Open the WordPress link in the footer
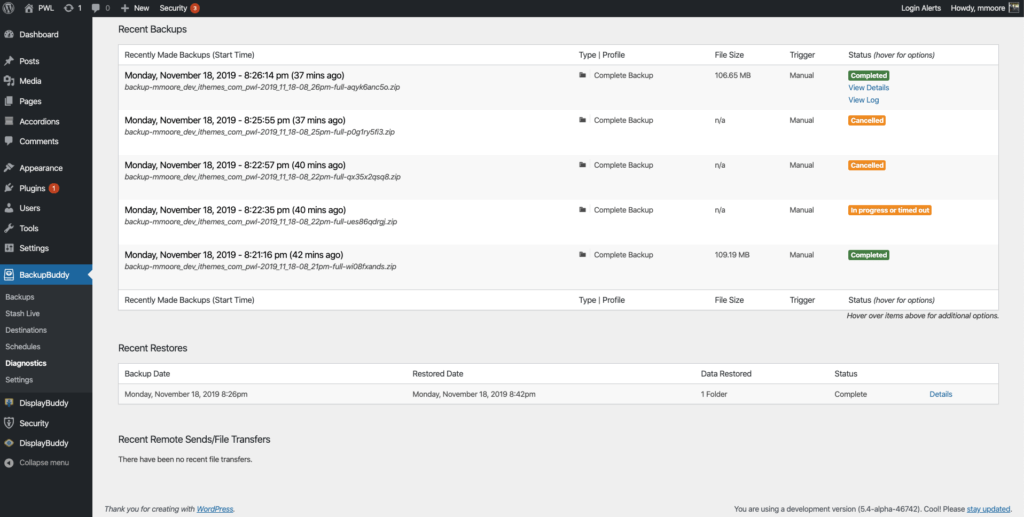Image resolution: width=1024 pixels, height=517 pixels. click(x=215, y=509)
